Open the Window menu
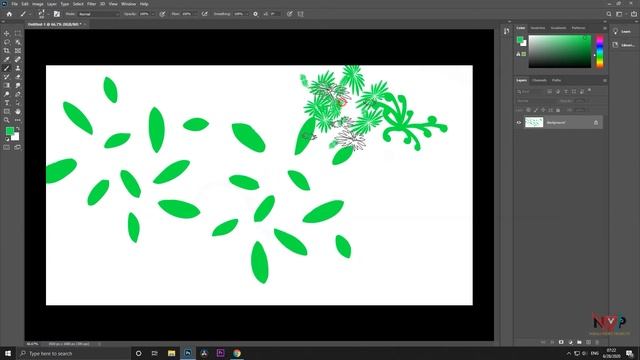The image size is (640, 360). [128, 4]
